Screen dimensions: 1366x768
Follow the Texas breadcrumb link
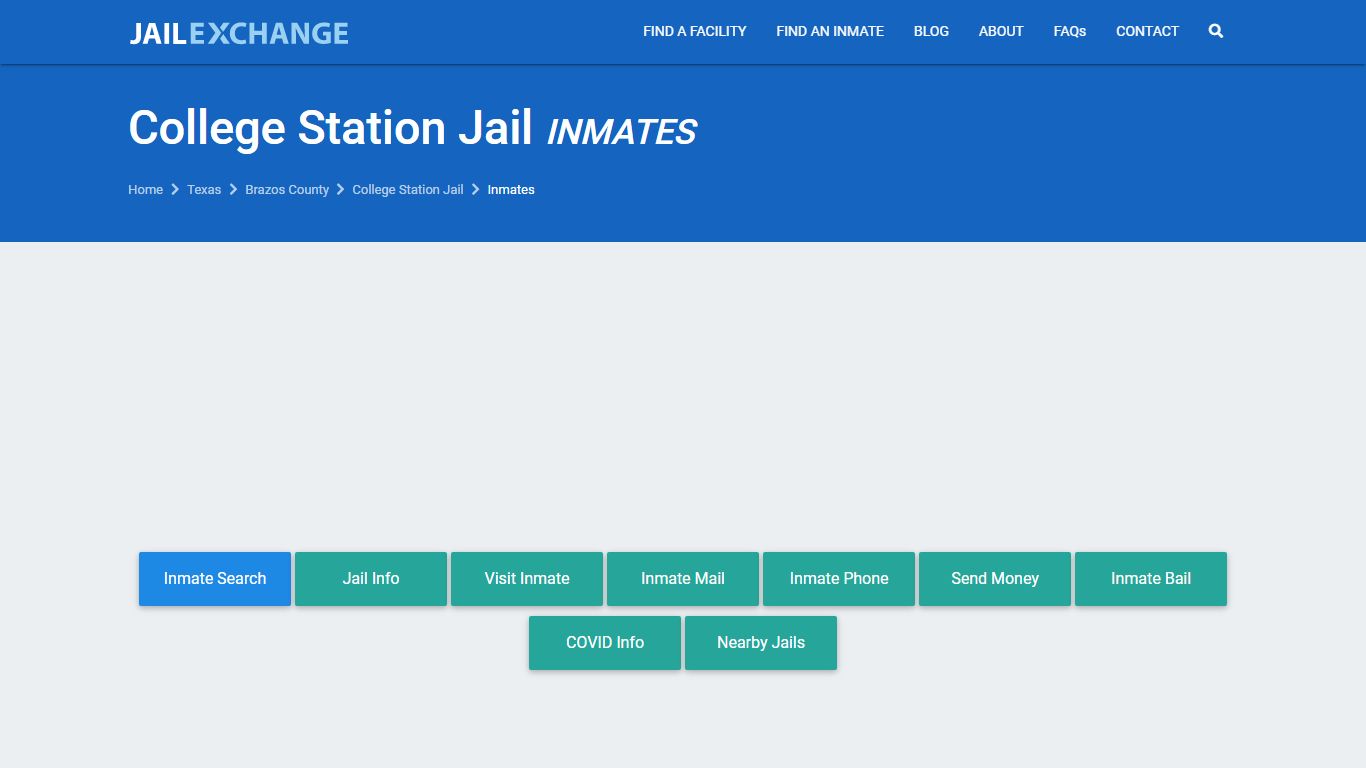click(204, 189)
